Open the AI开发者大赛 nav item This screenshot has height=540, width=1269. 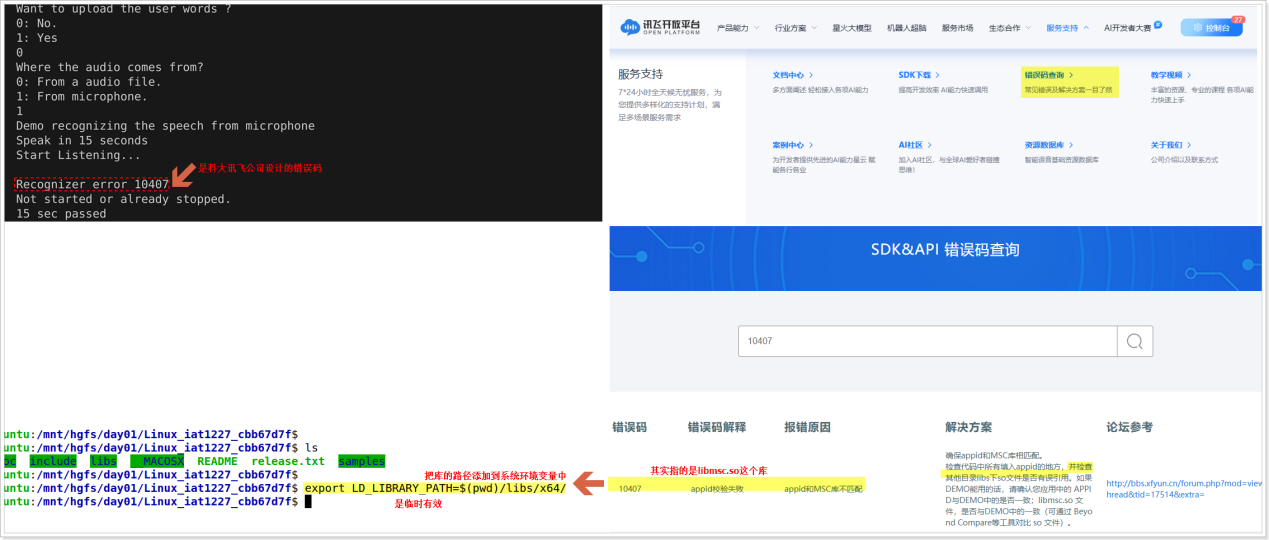pos(1127,28)
